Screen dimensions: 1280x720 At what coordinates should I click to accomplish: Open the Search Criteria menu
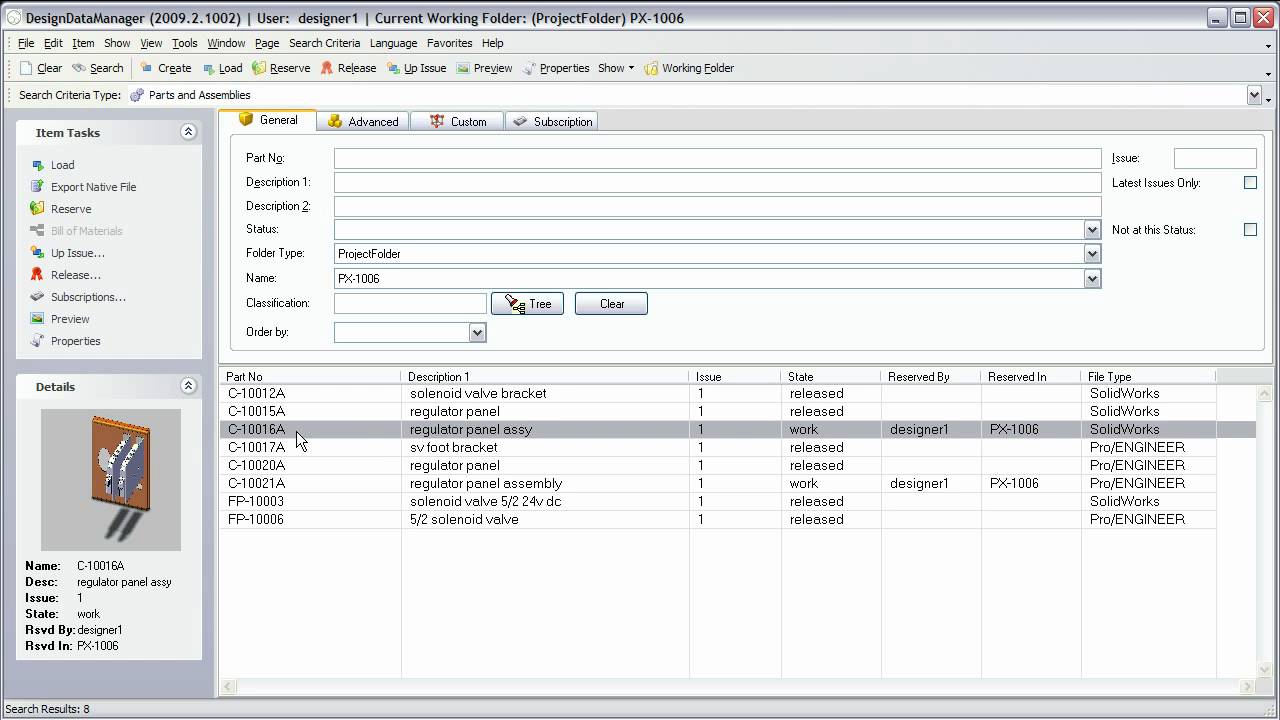click(x=324, y=43)
